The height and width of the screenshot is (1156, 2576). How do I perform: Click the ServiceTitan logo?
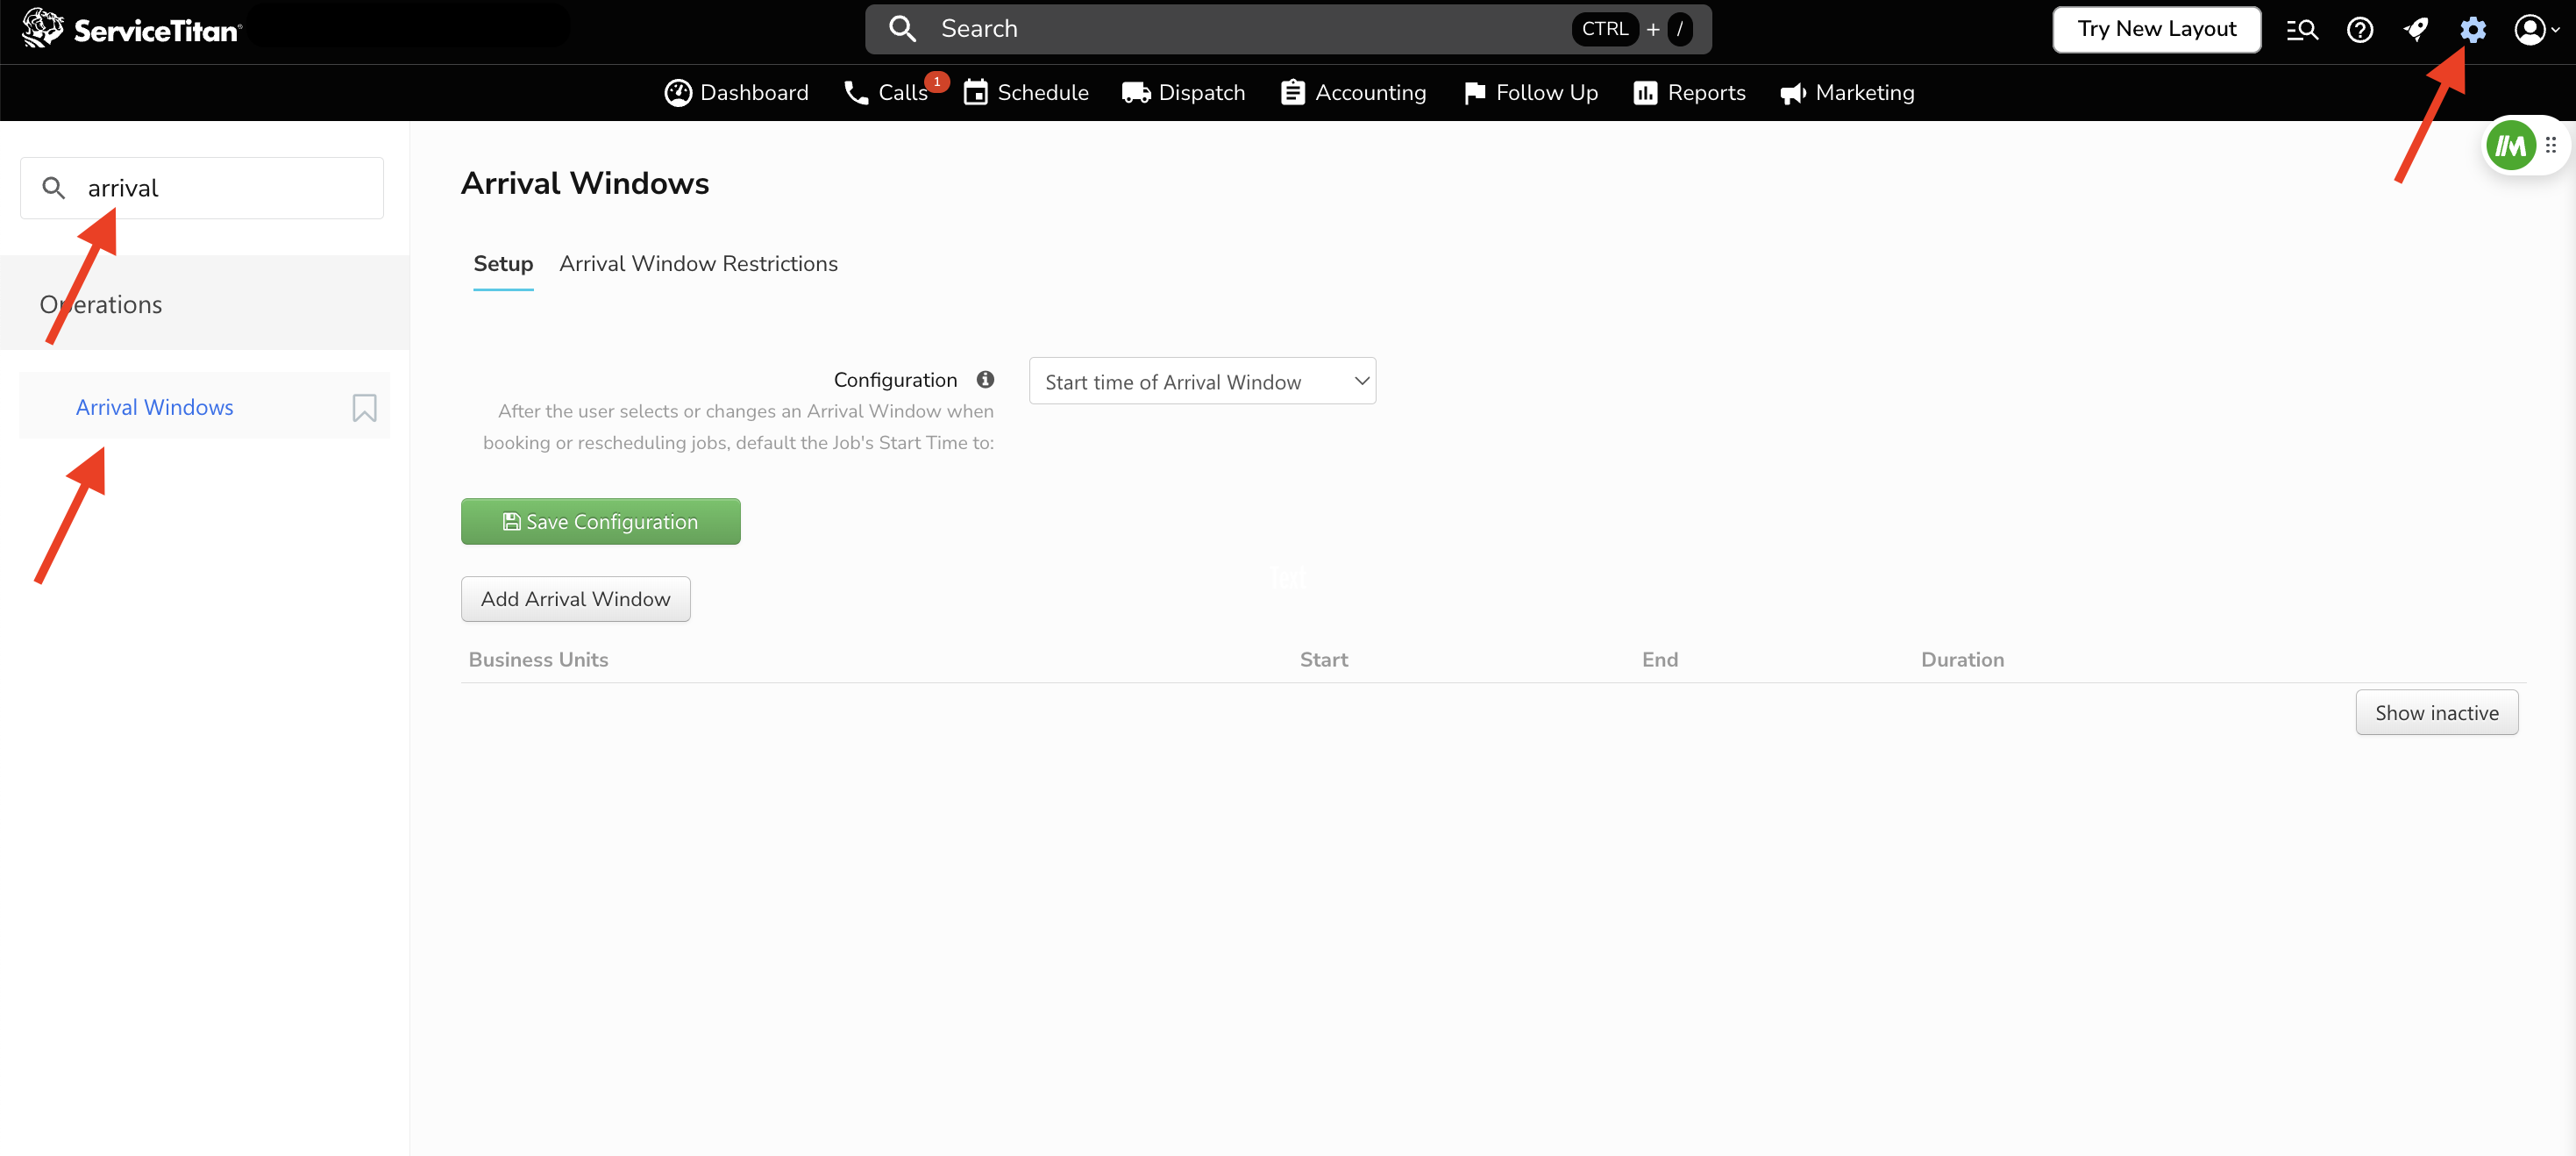(131, 30)
